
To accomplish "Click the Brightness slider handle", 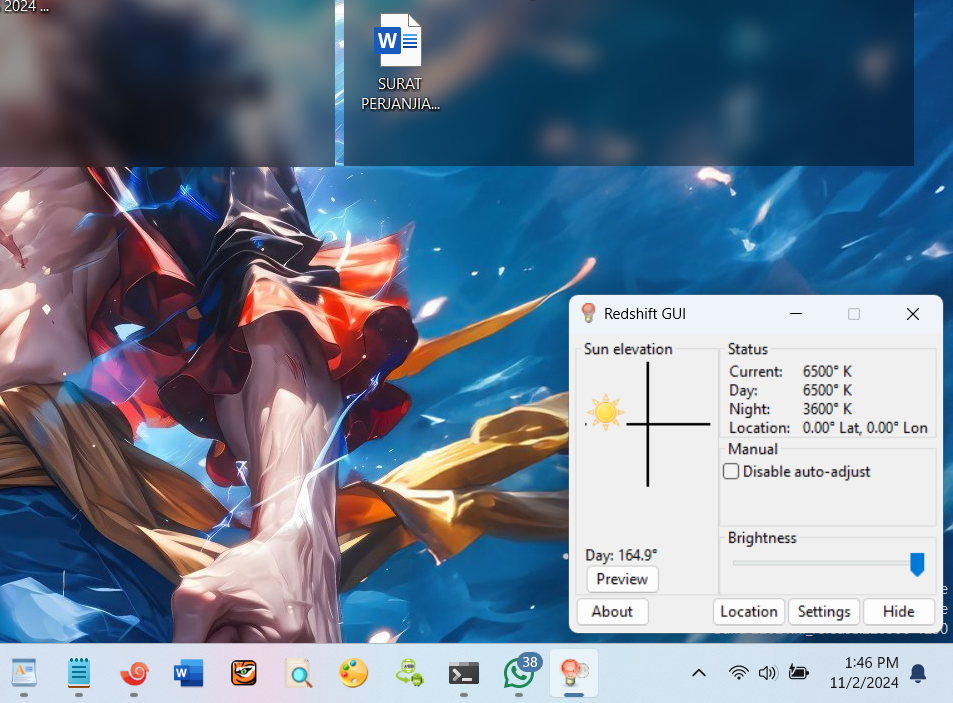I will [917, 564].
